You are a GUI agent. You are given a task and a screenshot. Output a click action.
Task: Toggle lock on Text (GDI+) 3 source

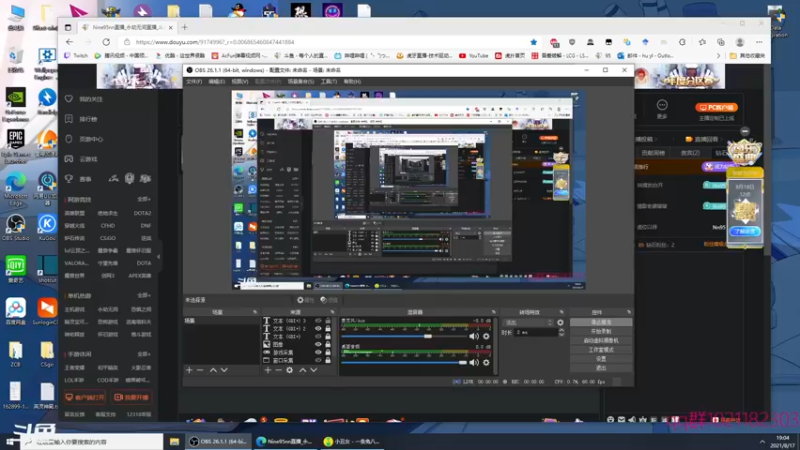coord(328,321)
